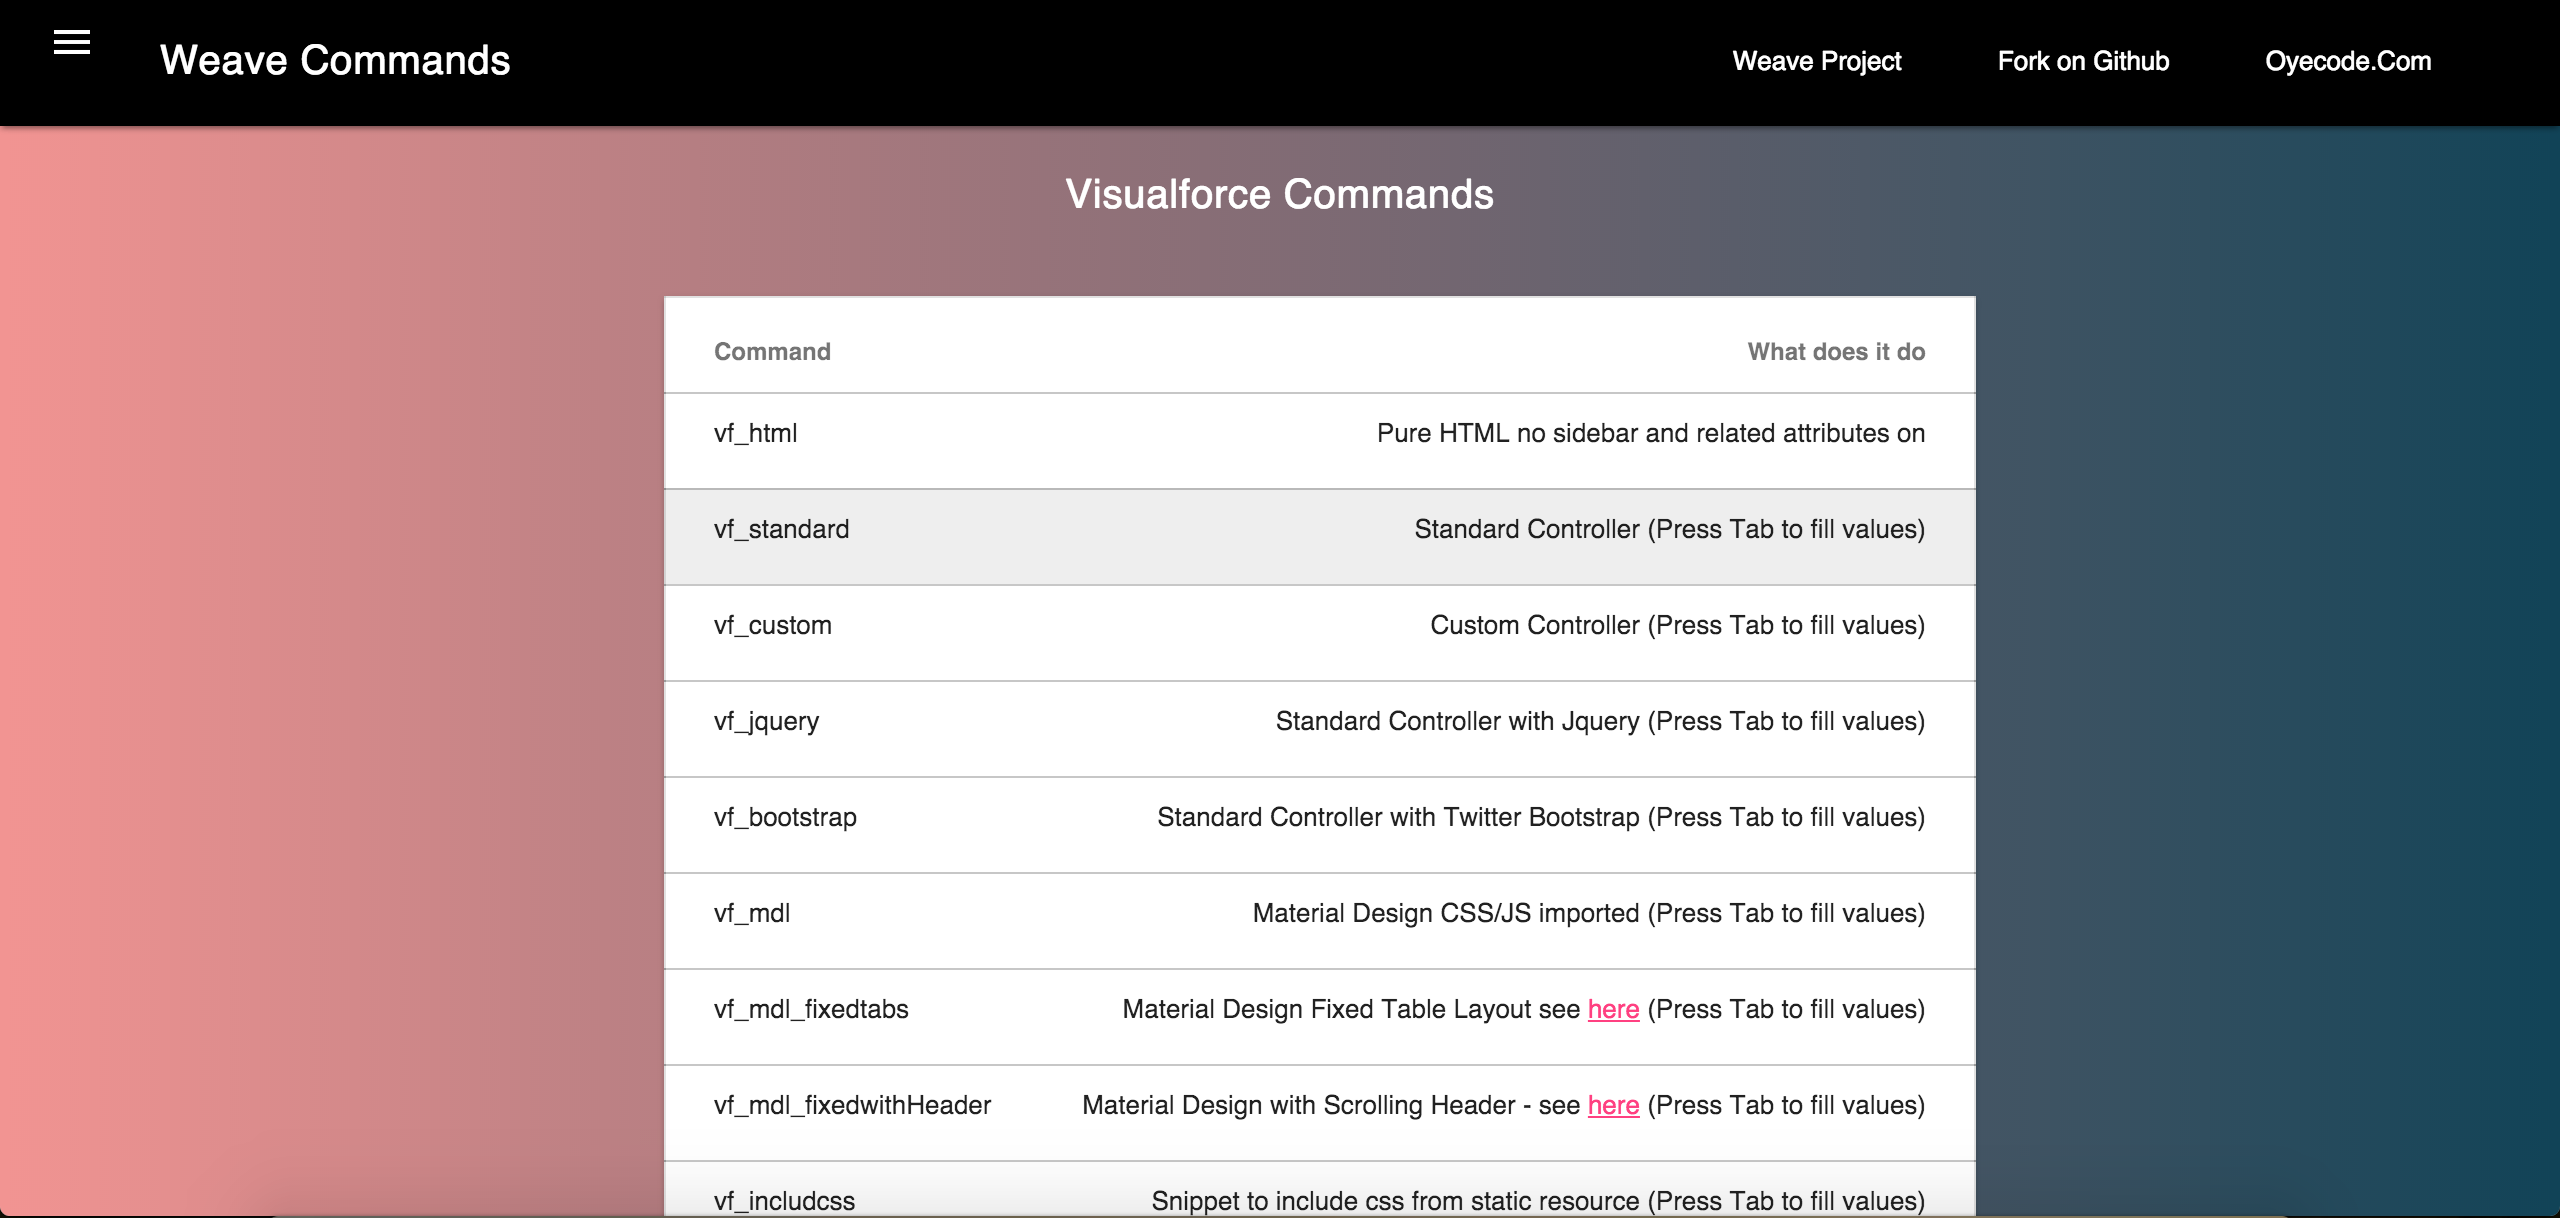The height and width of the screenshot is (1218, 2560).
Task: Click the vf_mdl_fixedtabs command name
Action: (x=811, y=1009)
